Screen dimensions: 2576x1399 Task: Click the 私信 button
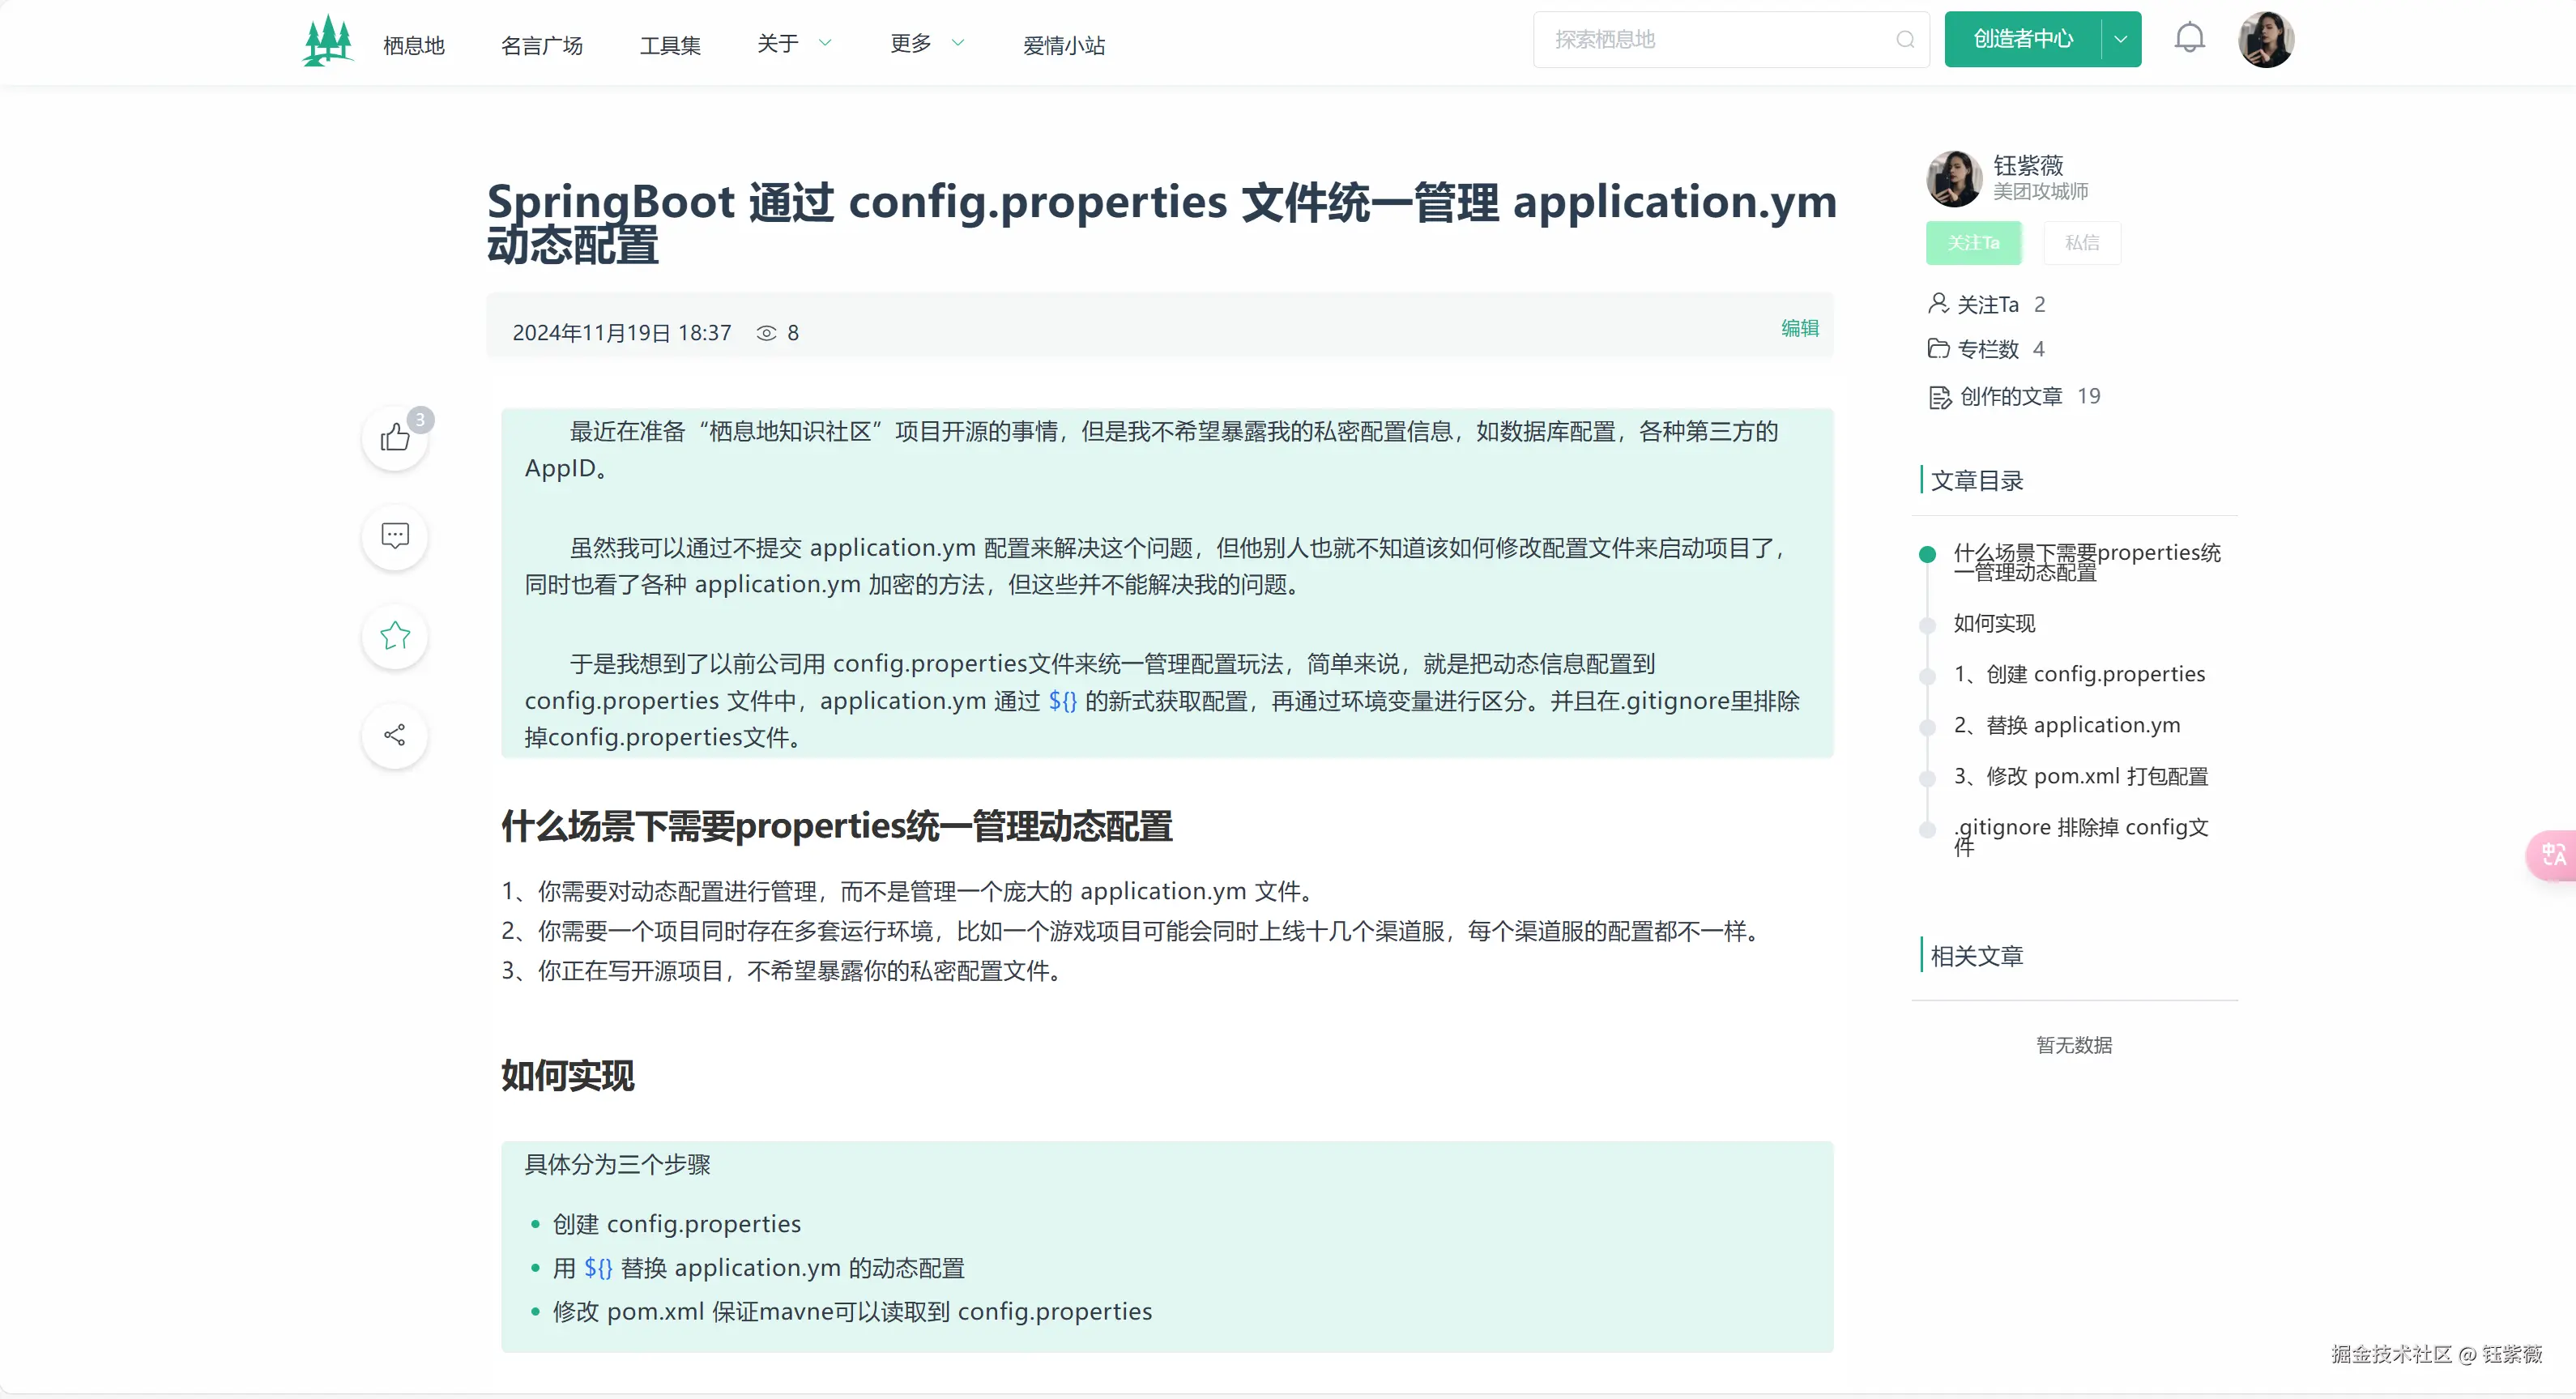(2082, 242)
